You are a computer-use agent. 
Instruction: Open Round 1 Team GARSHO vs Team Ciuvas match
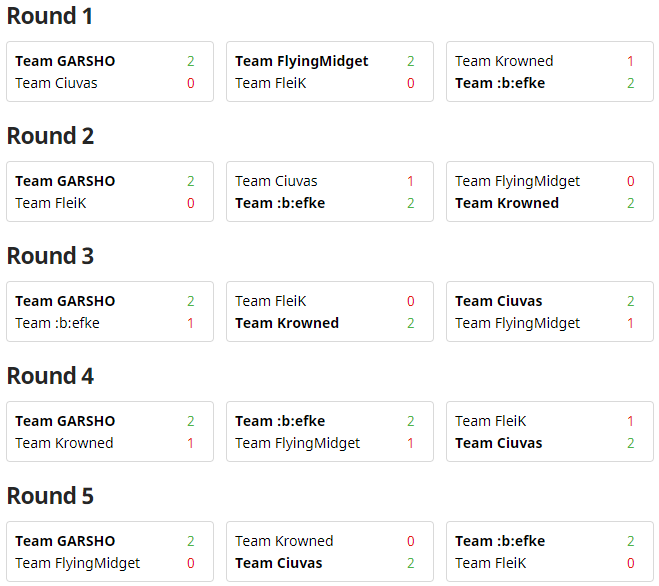[x=110, y=71]
